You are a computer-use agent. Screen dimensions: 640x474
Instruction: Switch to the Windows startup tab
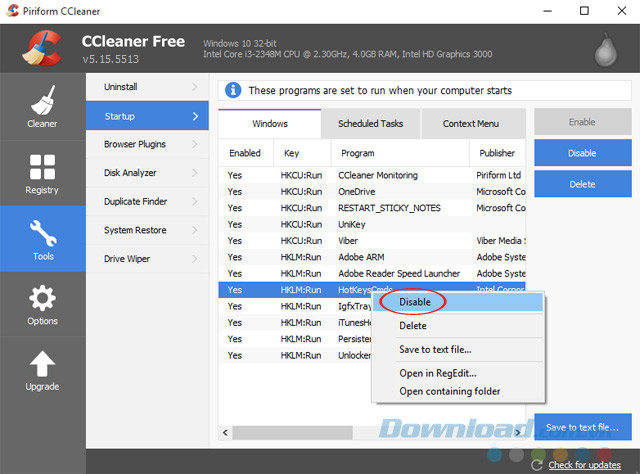(270, 124)
